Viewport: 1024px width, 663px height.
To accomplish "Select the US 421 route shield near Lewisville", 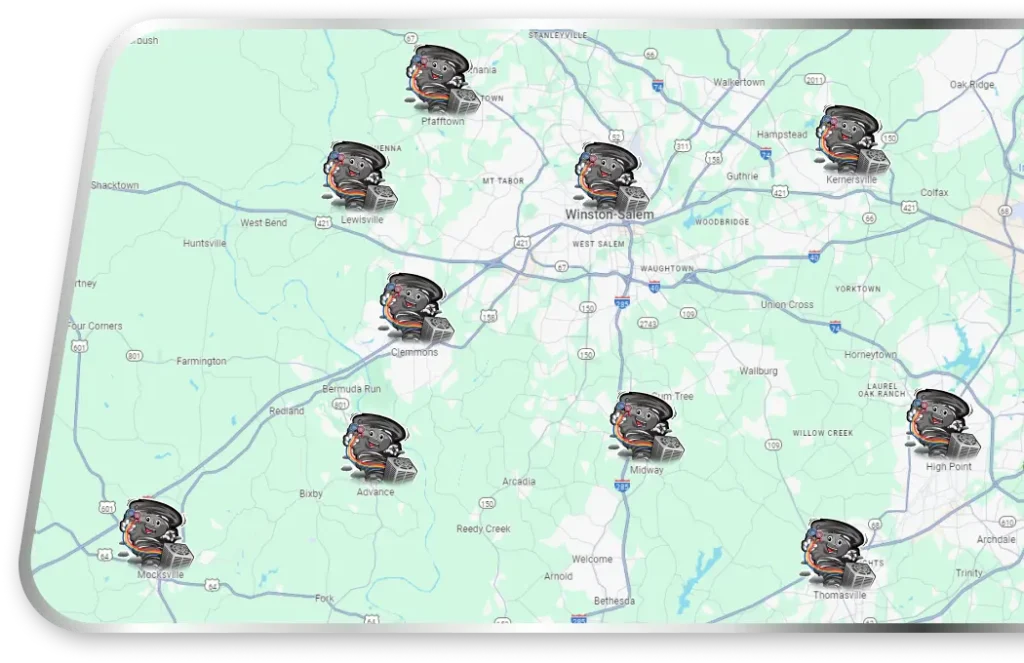I will (x=323, y=222).
